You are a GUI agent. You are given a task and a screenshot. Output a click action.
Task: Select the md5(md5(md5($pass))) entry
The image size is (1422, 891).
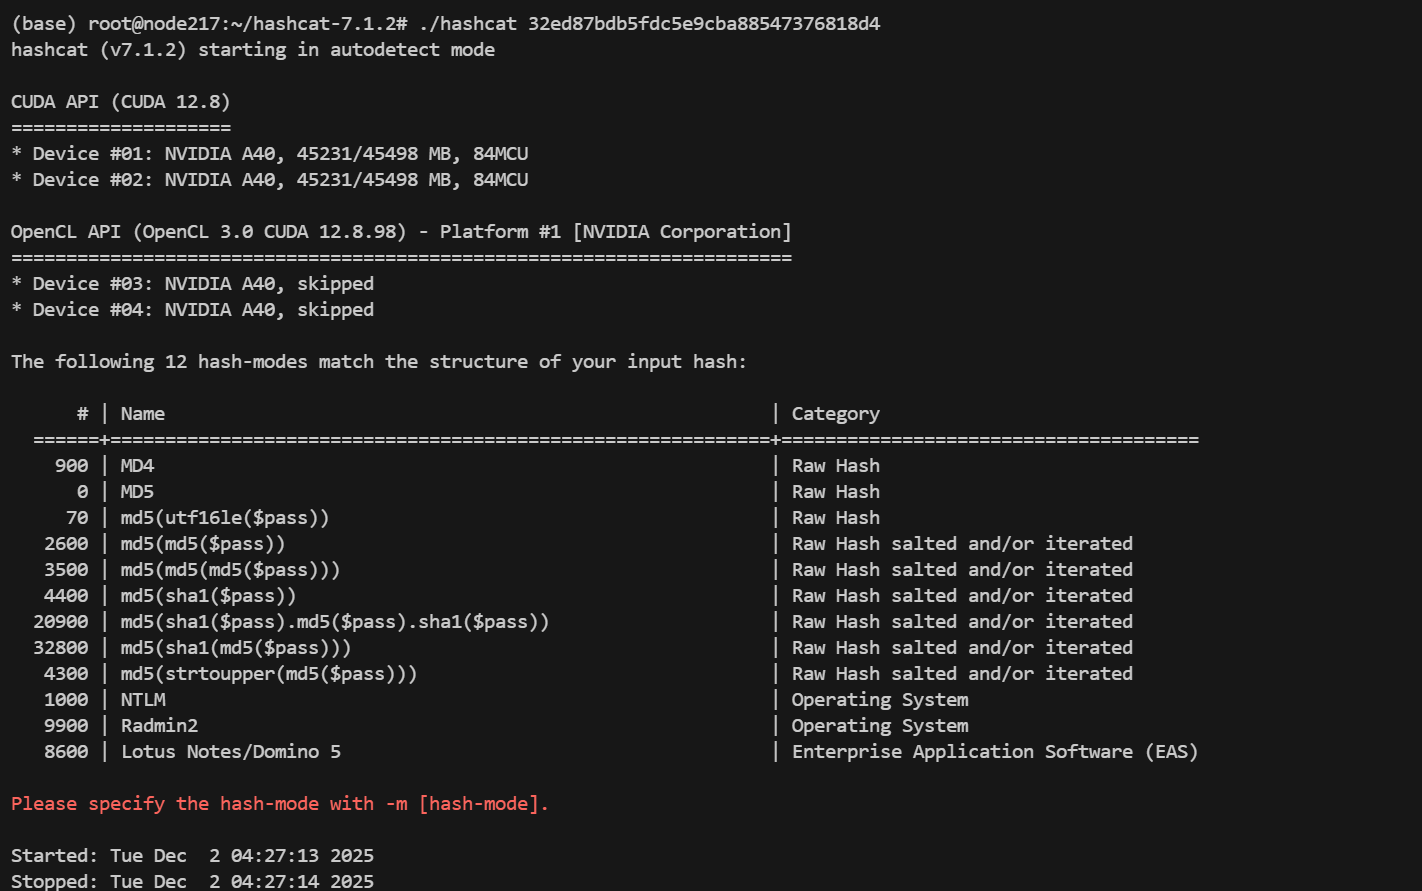coord(230,570)
